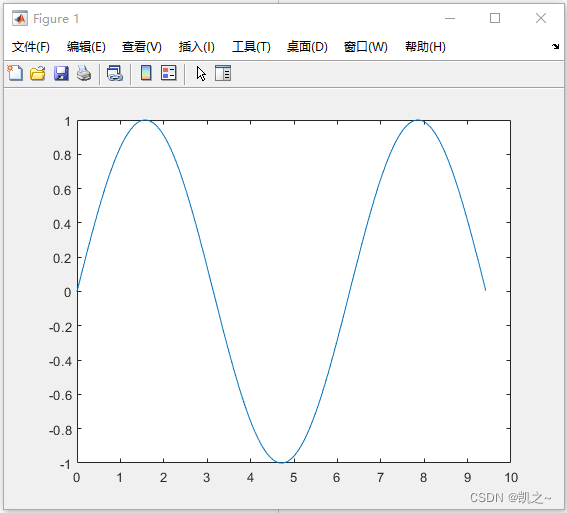The height and width of the screenshot is (513, 567).
Task: Open the 工具(T) menu
Action: point(251,47)
